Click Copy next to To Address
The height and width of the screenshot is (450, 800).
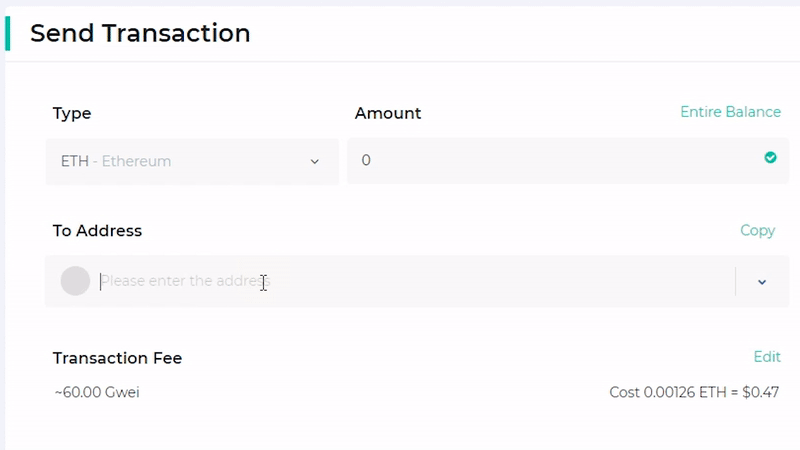[757, 231]
